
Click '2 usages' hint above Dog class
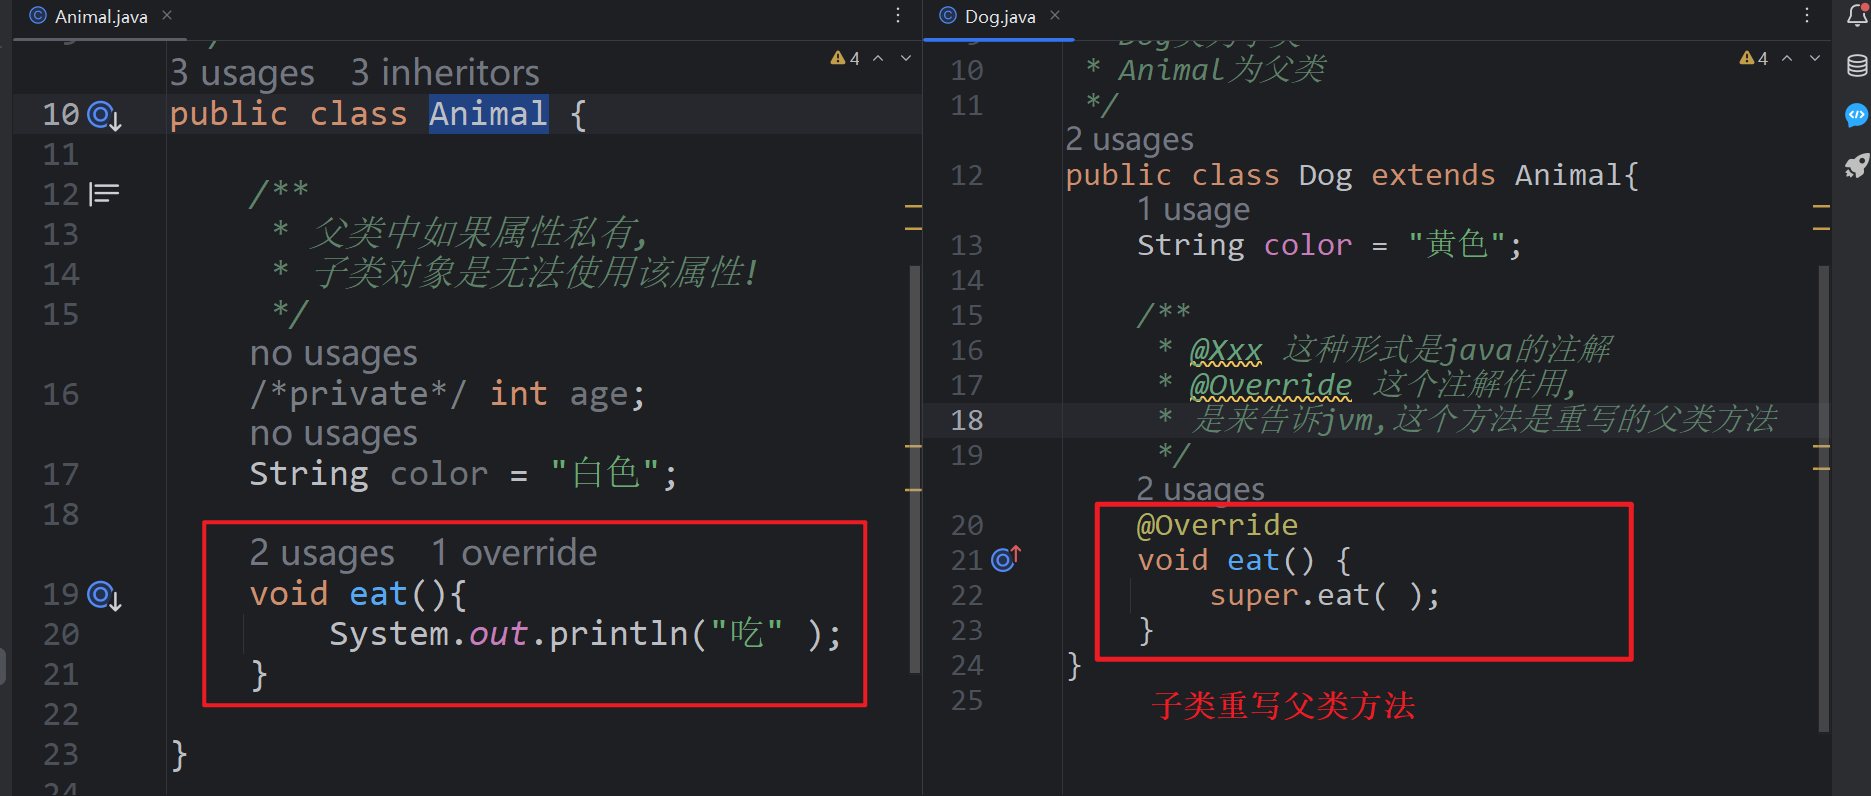(1130, 139)
